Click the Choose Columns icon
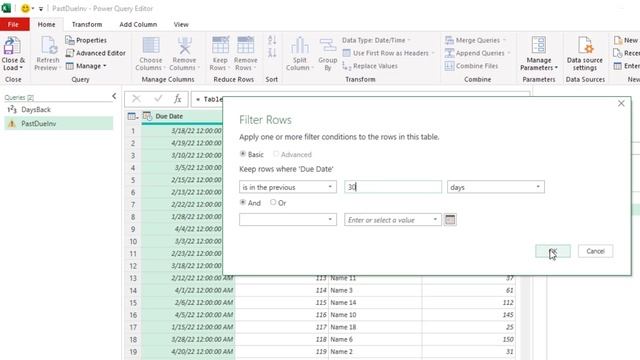Viewport: 640px width, 360px height. 151,46
